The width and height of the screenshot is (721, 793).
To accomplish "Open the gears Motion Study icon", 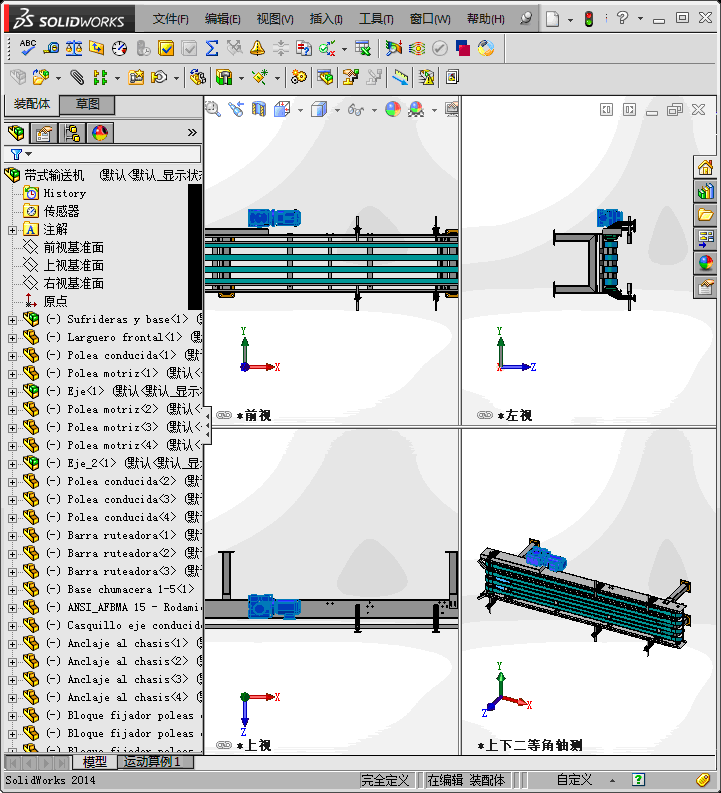I will [299, 77].
